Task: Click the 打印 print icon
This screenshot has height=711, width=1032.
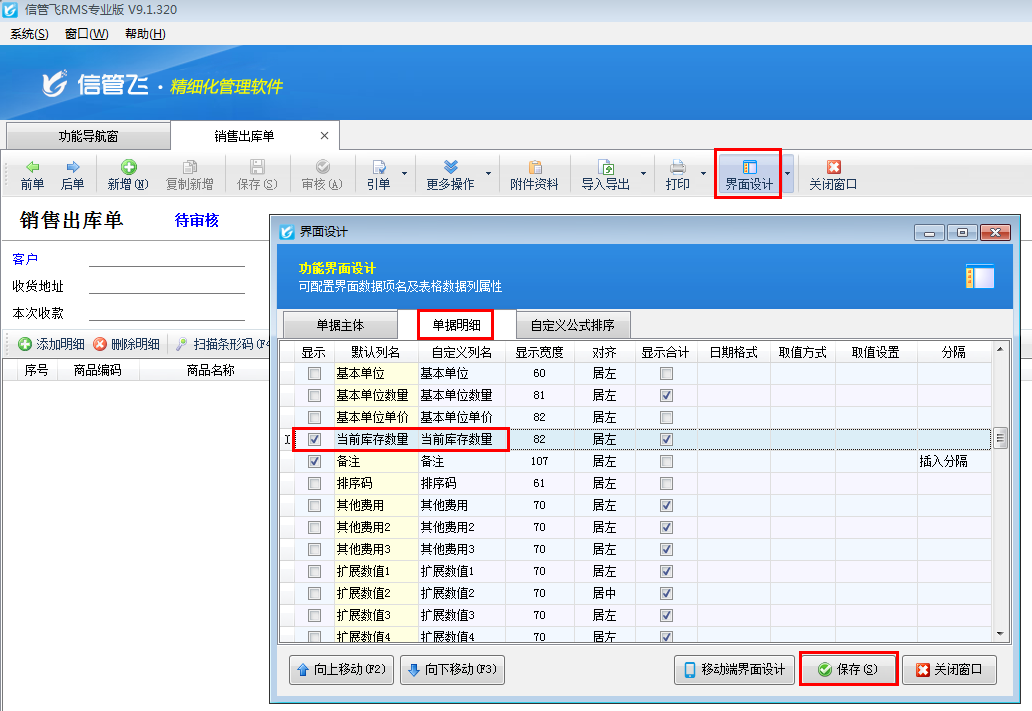Action: pos(678,173)
